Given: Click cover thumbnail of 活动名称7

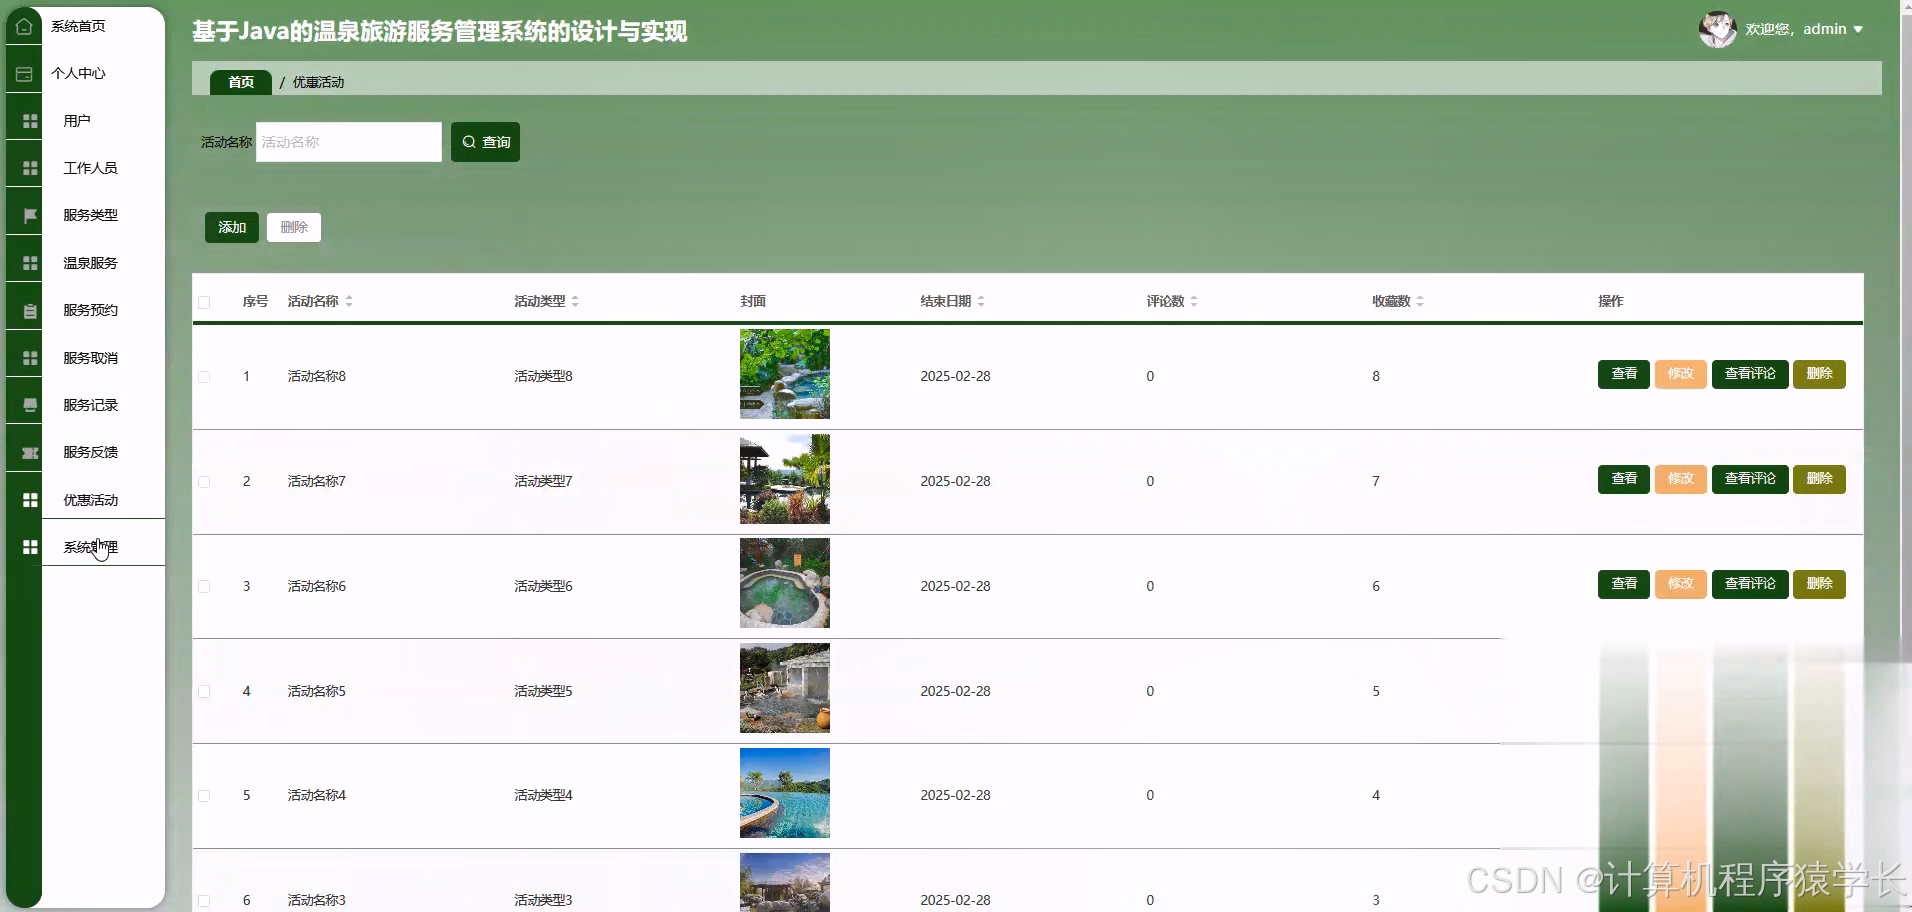Looking at the screenshot, I should pos(785,479).
